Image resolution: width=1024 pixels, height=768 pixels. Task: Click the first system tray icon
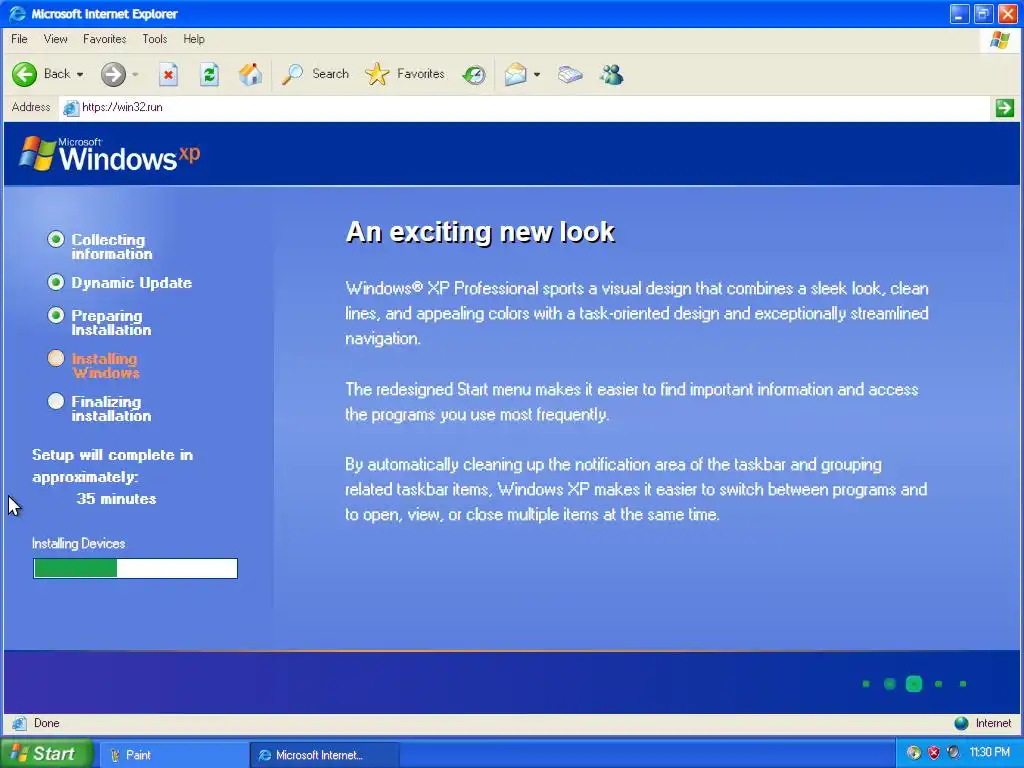click(914, 752)
